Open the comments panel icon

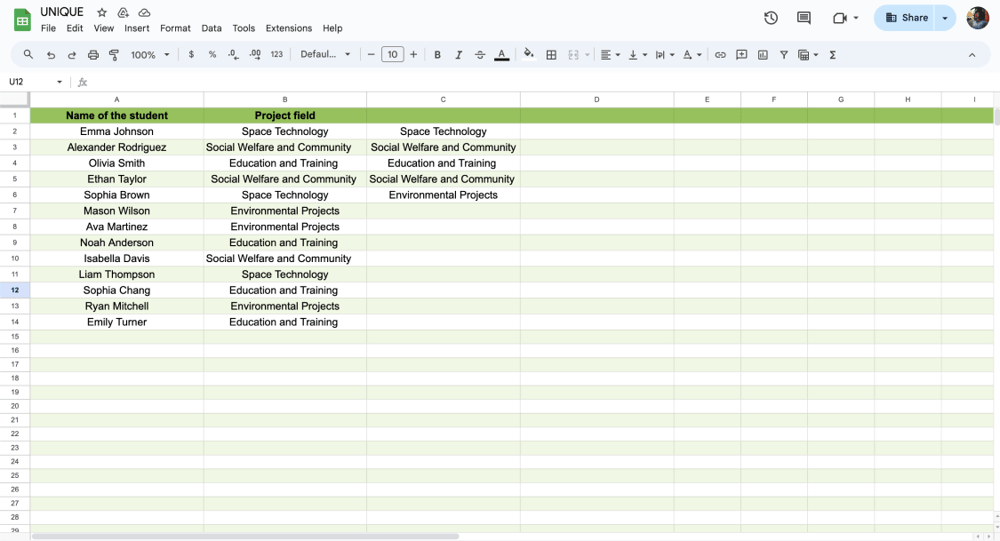(804, 18)
